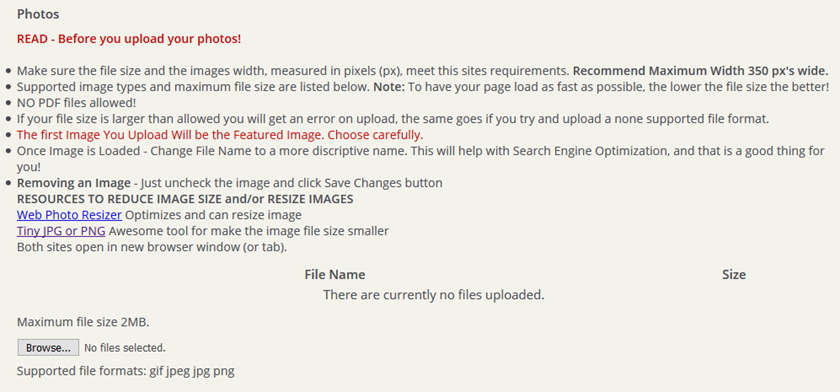This screenshot has height=392, width=840.
Task: Click the File Name column header
Action: click(x=335, y=275)
